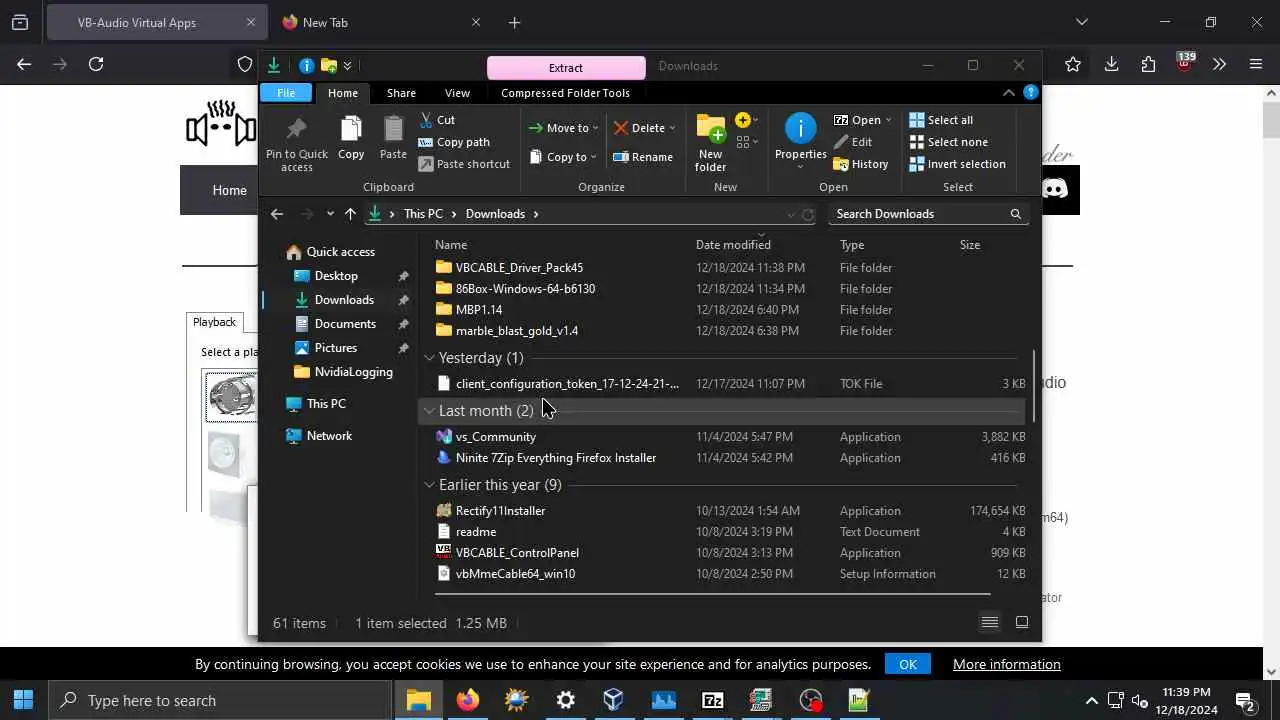Screen dimensions: 1280x720
Task: Click History in the Open group
Action: (861, 164)
